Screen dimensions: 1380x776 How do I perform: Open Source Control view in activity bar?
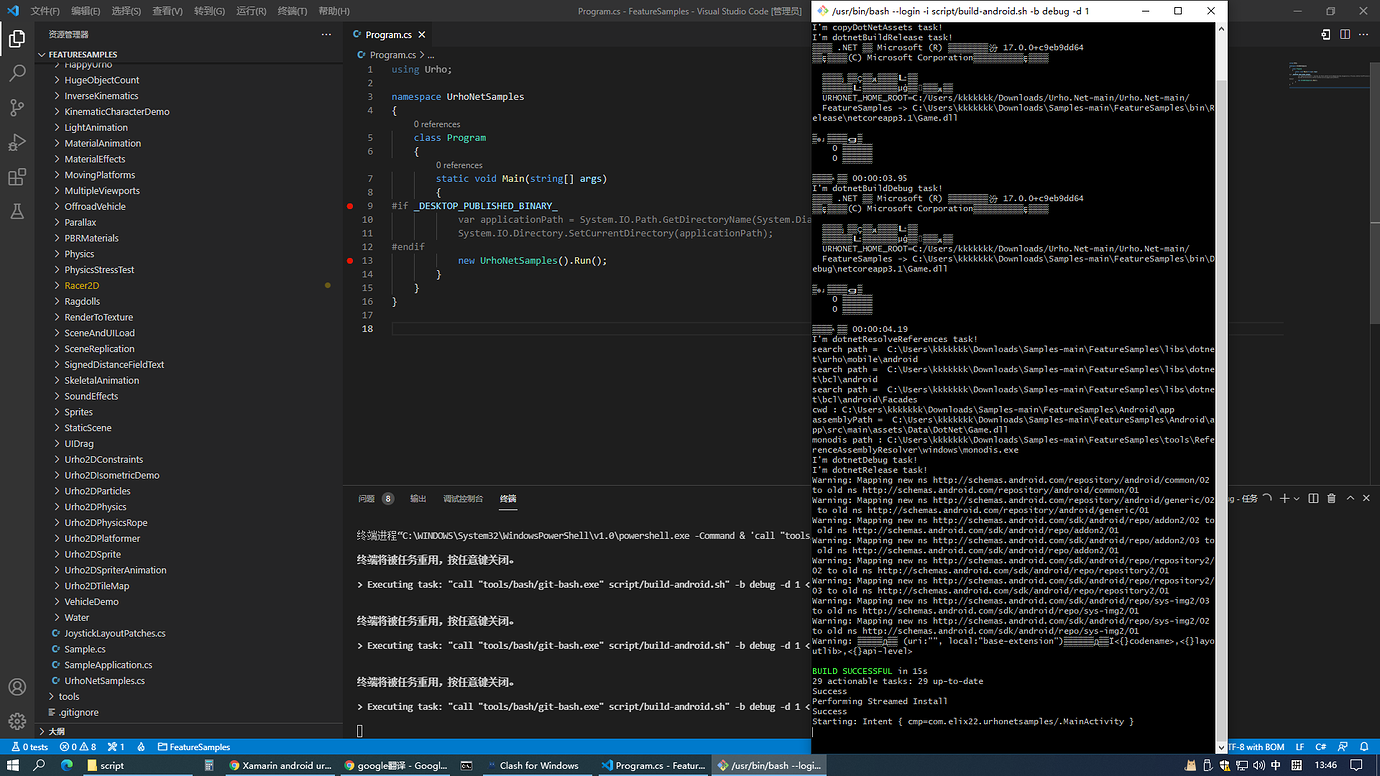[17, 108]
